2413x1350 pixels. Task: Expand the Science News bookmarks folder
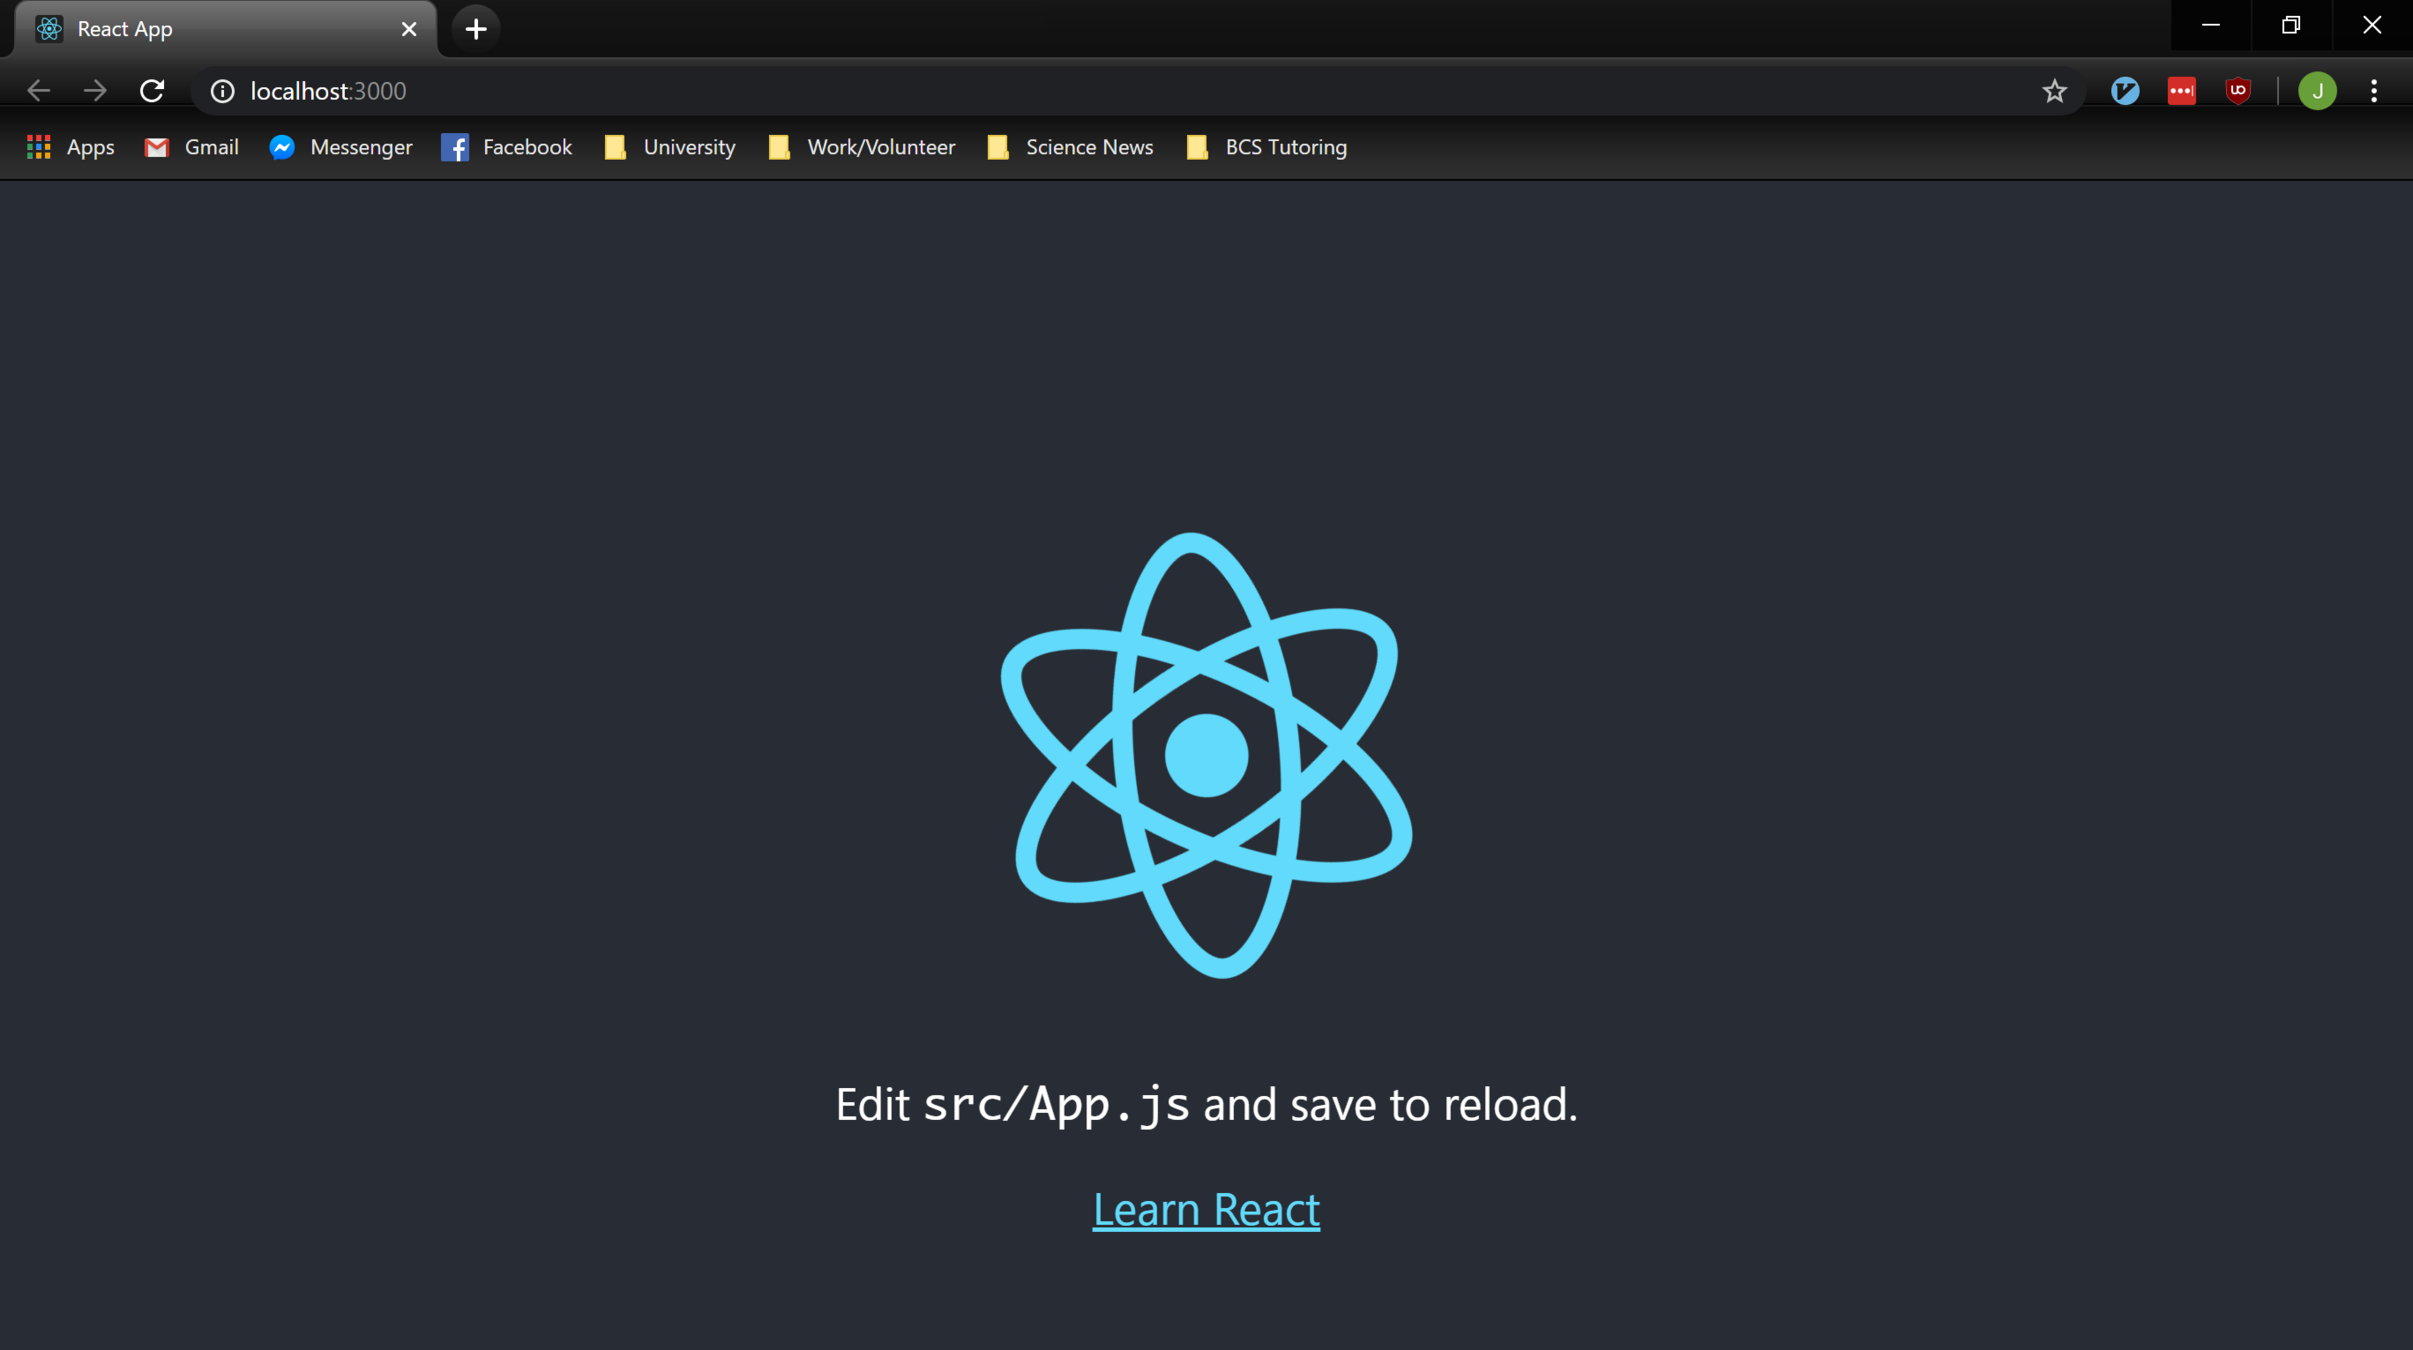pyautogui.click(x=1070, y=147)
